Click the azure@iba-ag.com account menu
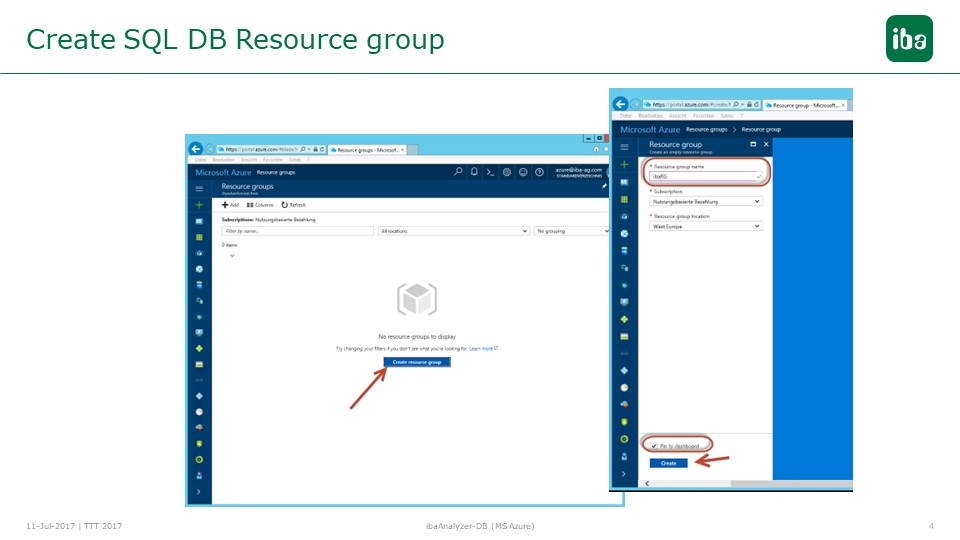Viewport: 960px width, 540px height. [x=579, y=172]
